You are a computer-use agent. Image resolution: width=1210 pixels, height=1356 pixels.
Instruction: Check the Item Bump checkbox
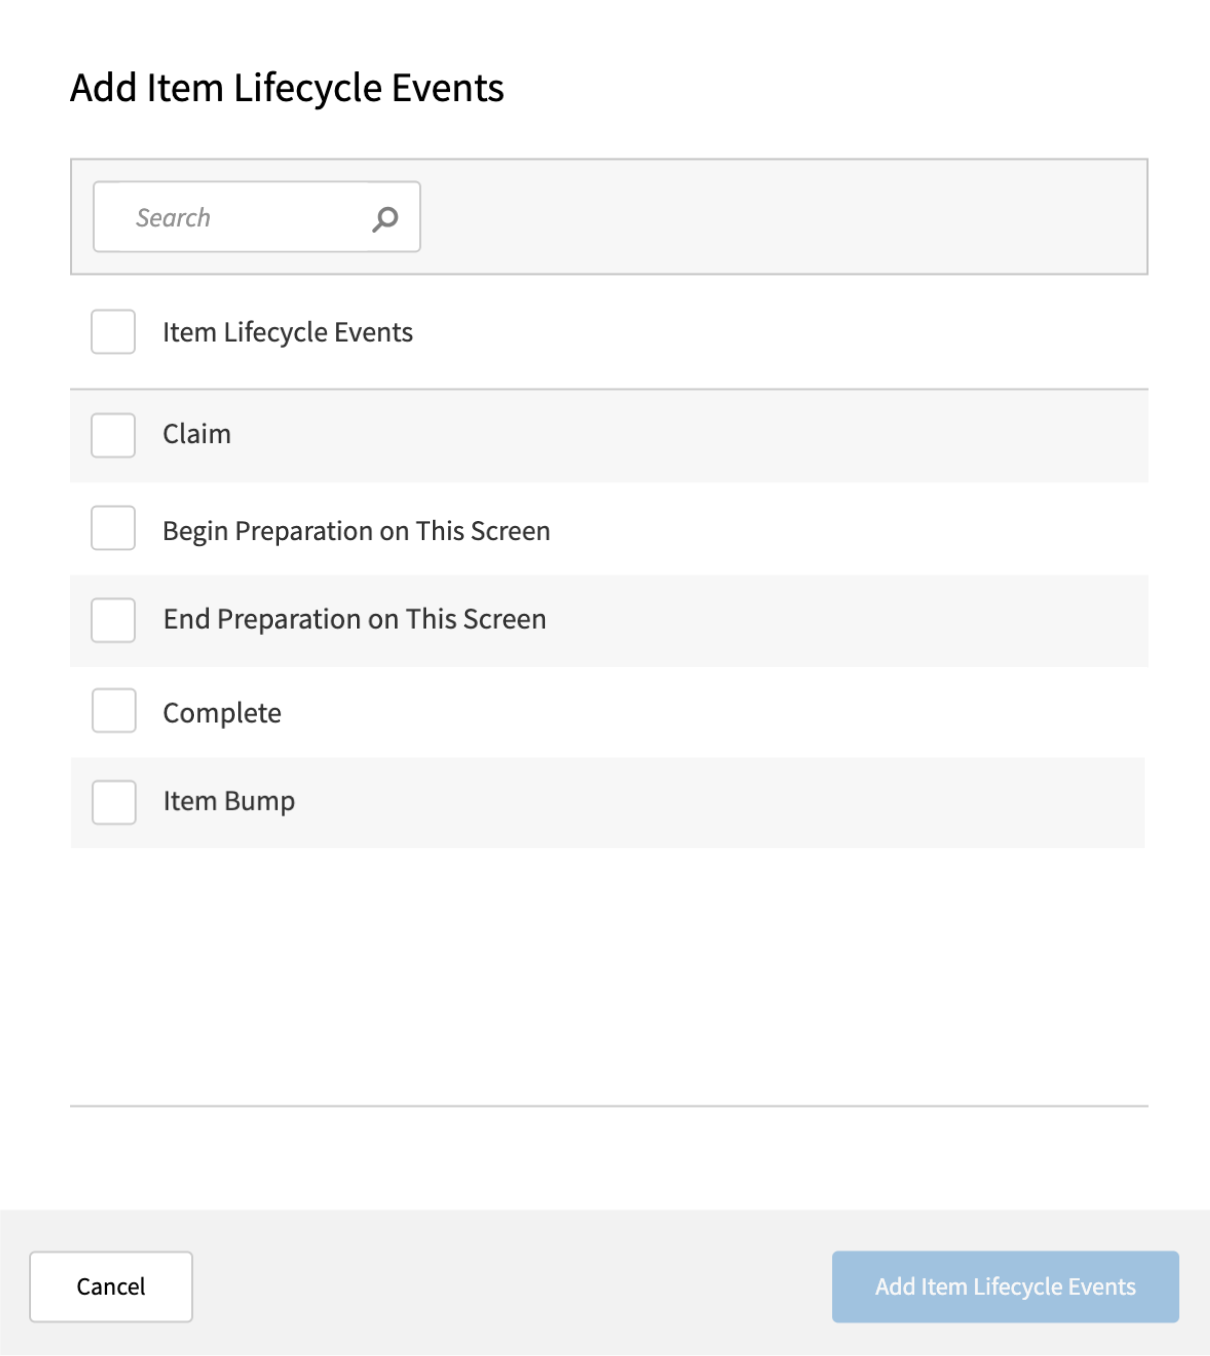(113, 801)
